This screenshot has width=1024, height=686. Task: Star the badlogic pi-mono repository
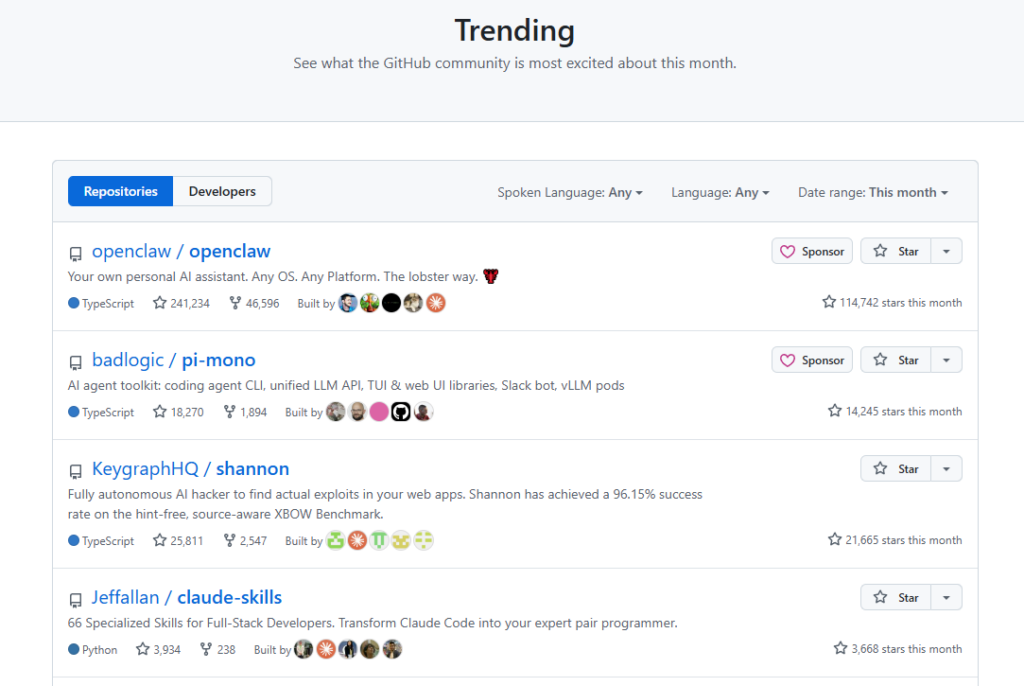pos(896,361)
